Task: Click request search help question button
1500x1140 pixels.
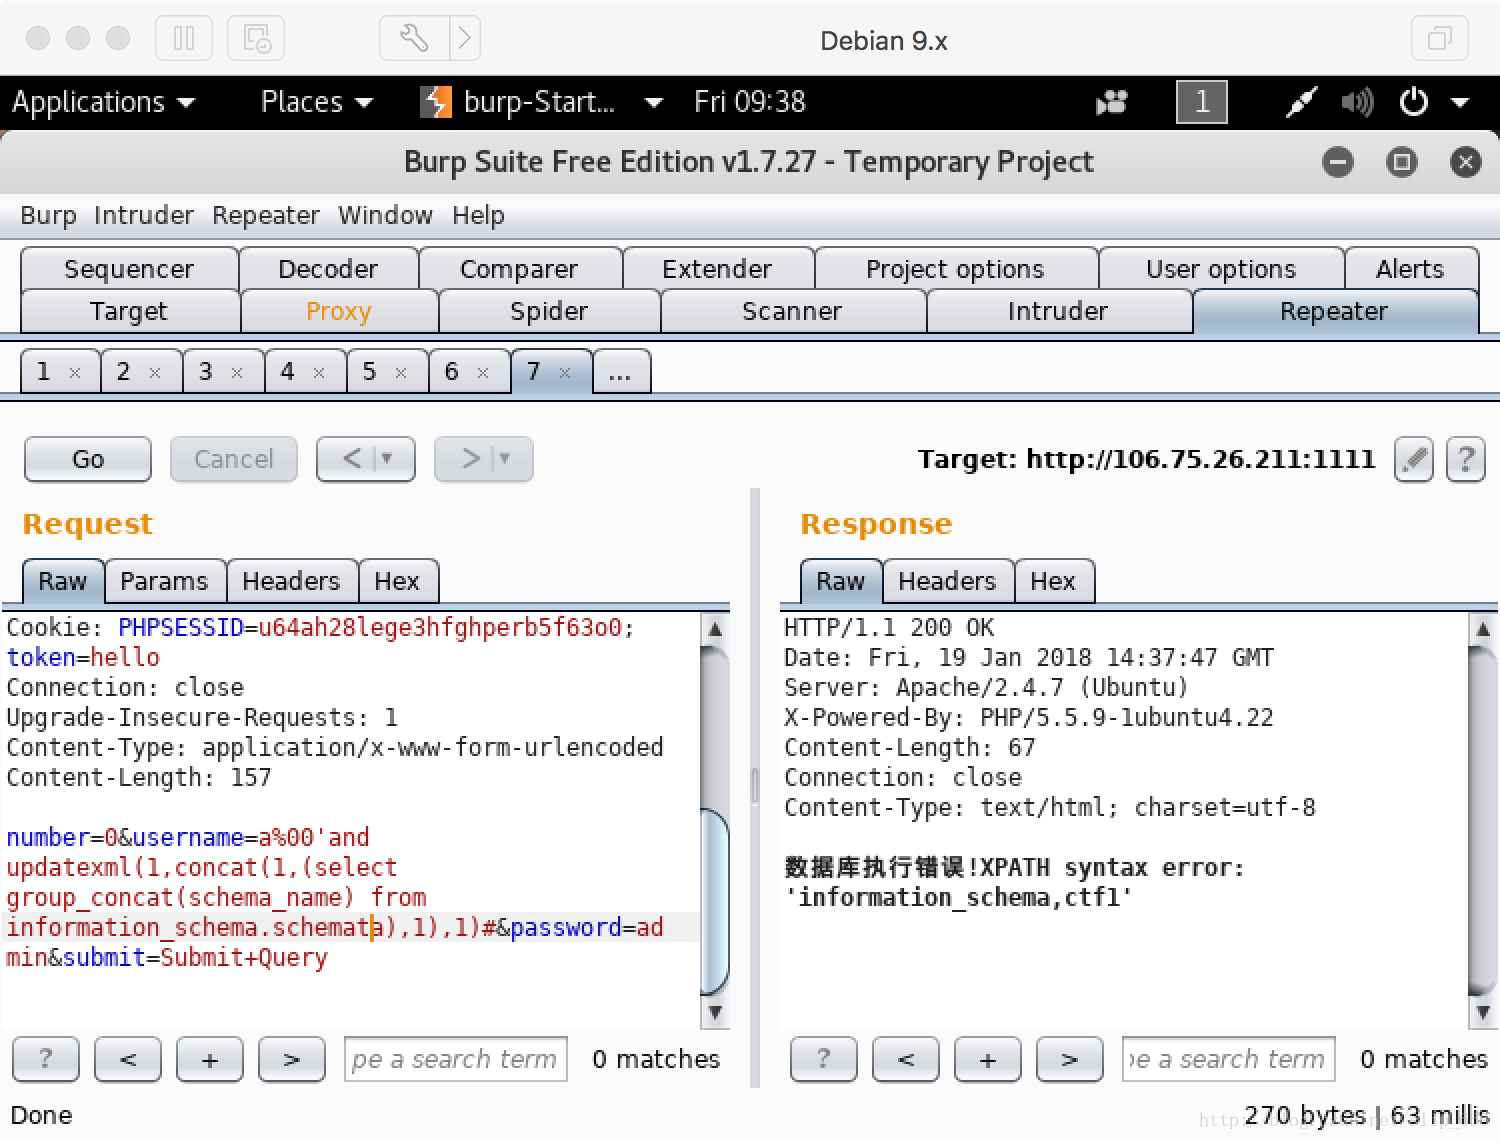Action: [46, 1059]
